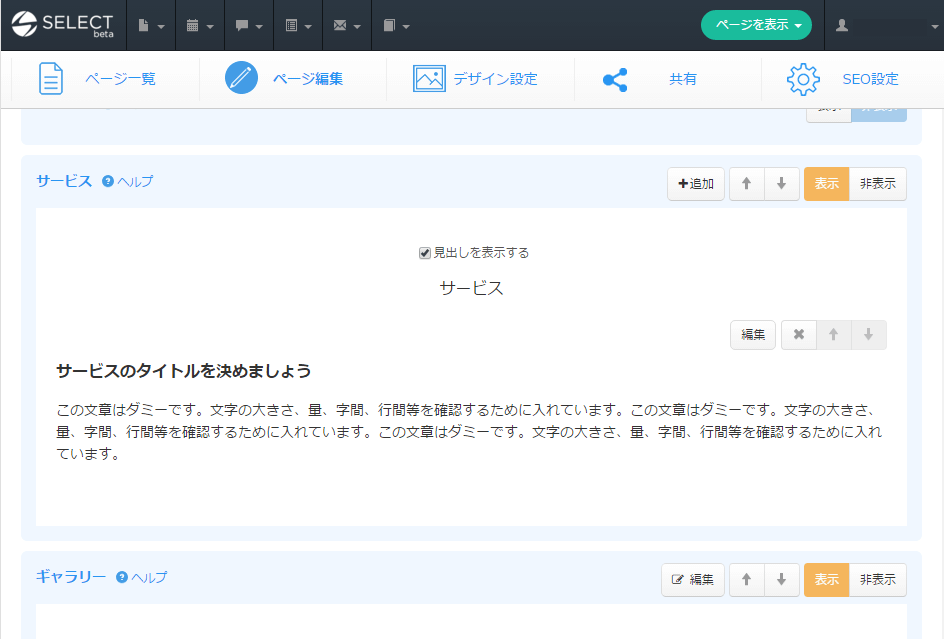Open the 共有 share tab
This screenshot has height=639, width=944.
tap(650, 79)
